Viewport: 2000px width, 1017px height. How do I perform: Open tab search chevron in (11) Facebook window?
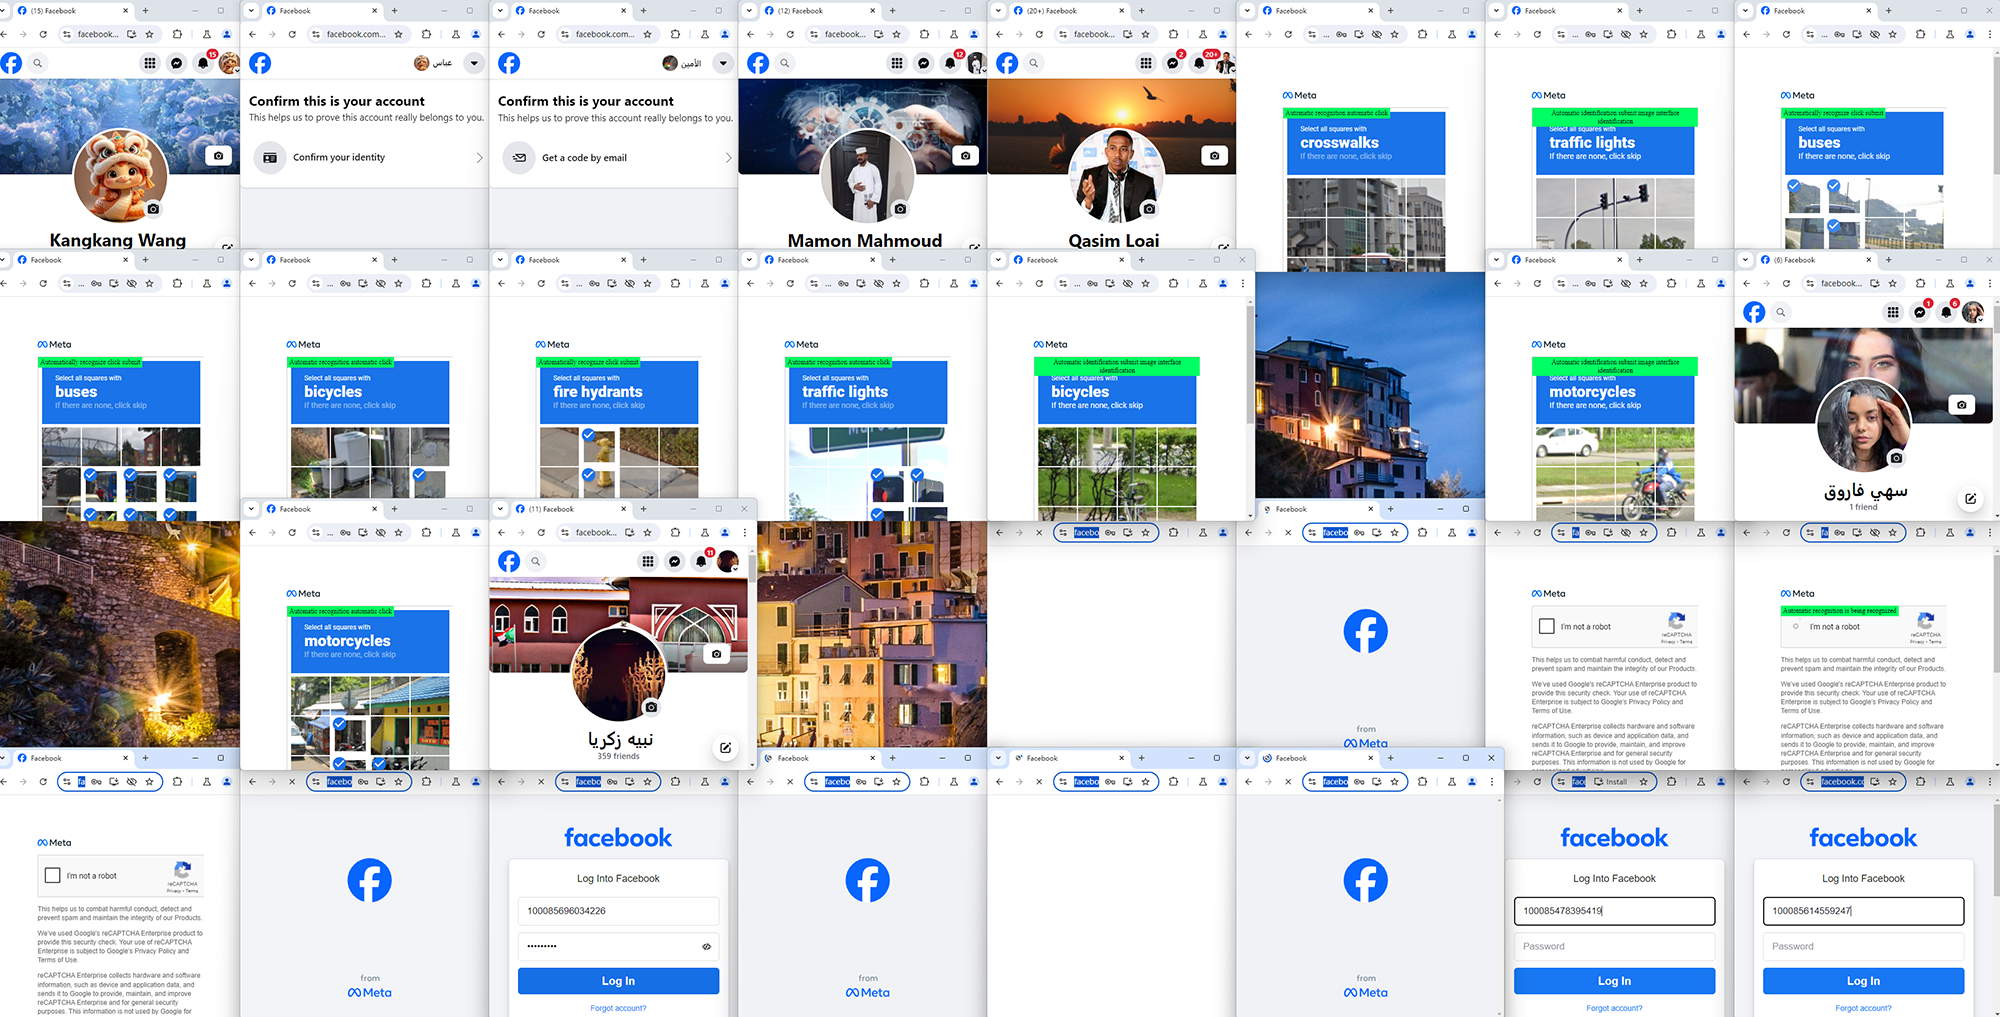click(501, 509)
